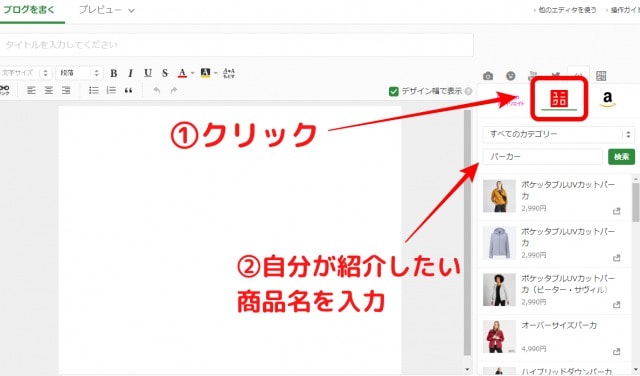This screenshot has width=640, height=376.
Task: Align text to the right
Action: pos(66,90)
